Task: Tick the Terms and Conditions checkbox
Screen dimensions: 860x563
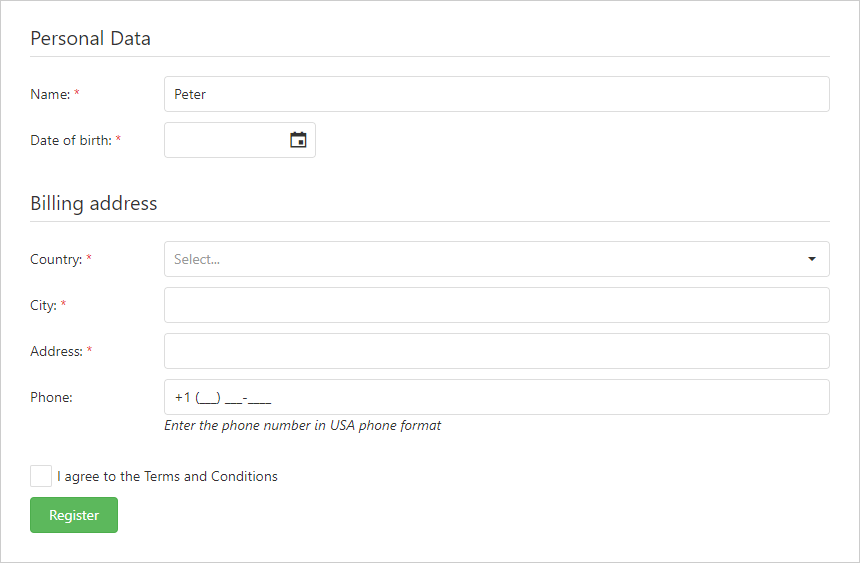Action: (41, 476)
